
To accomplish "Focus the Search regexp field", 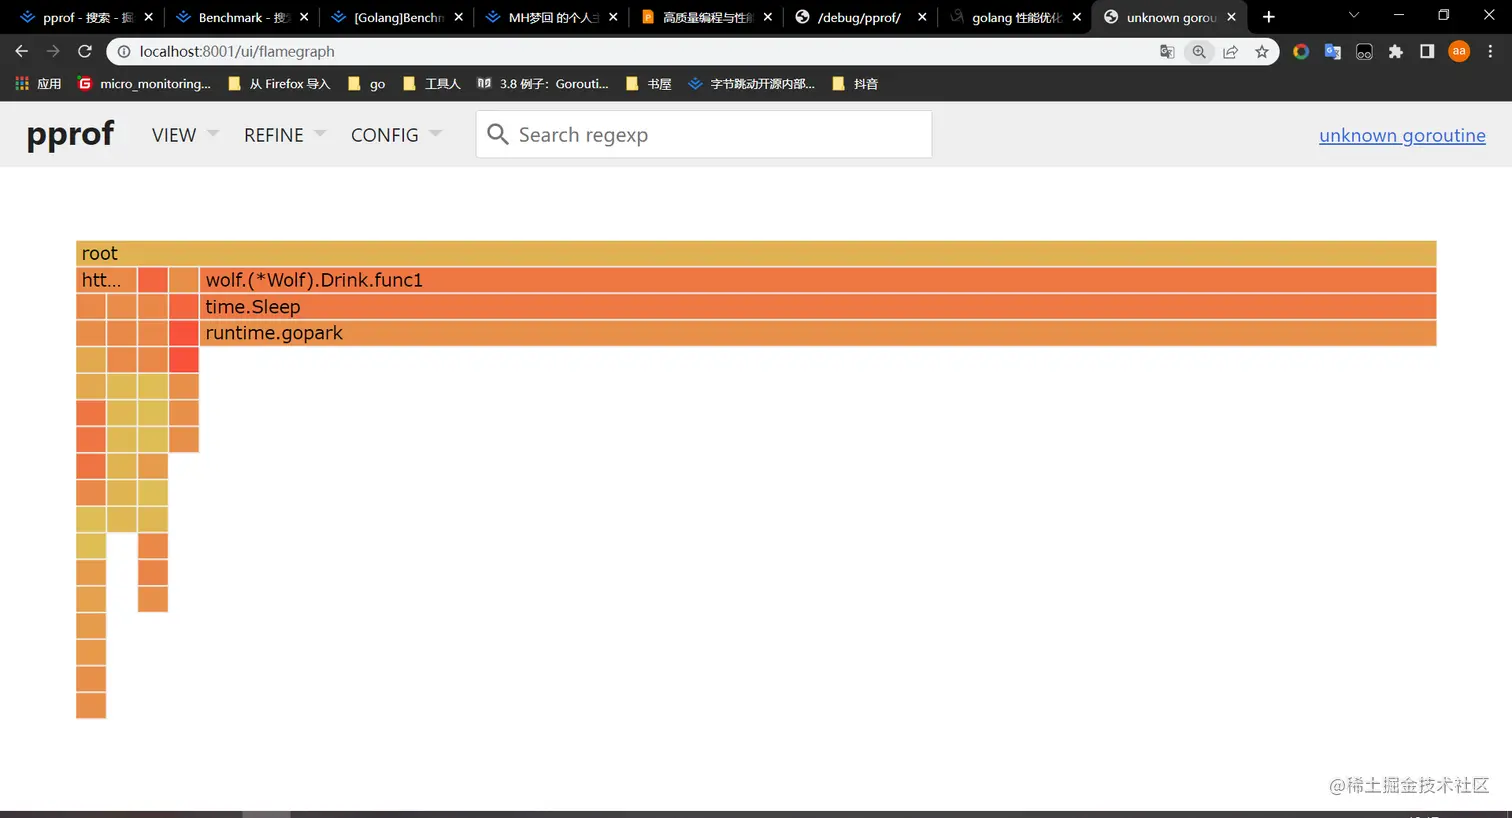I will (704, 134).
